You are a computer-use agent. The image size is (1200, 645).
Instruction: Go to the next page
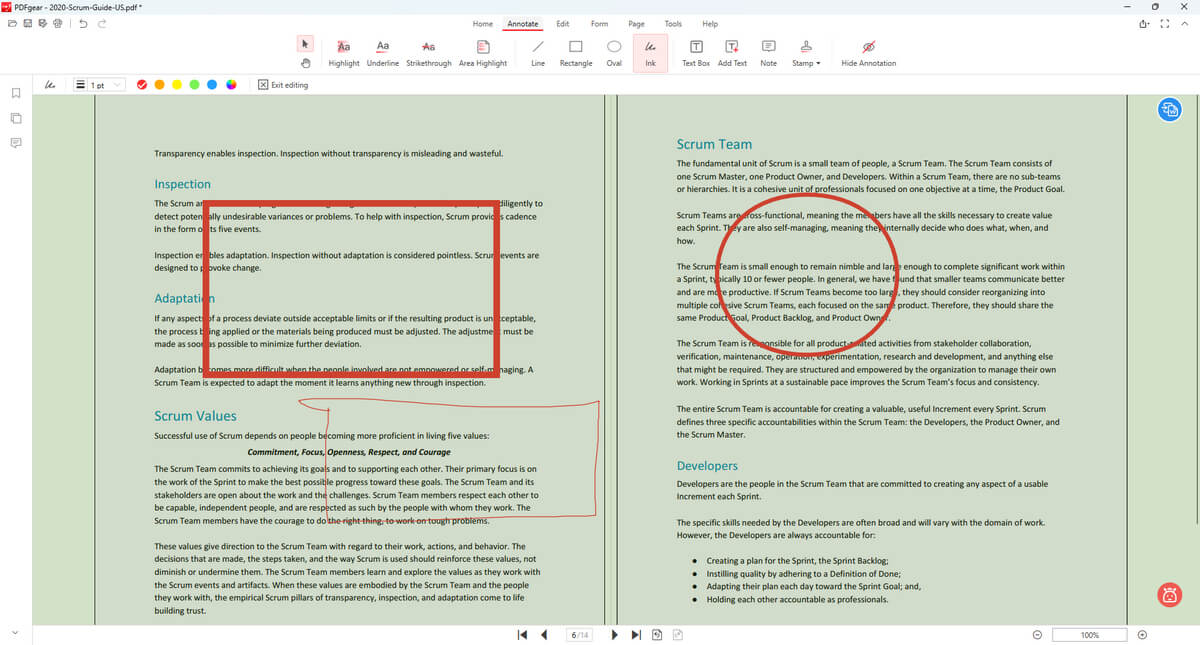pyautogui.click(x=614, y=635)
